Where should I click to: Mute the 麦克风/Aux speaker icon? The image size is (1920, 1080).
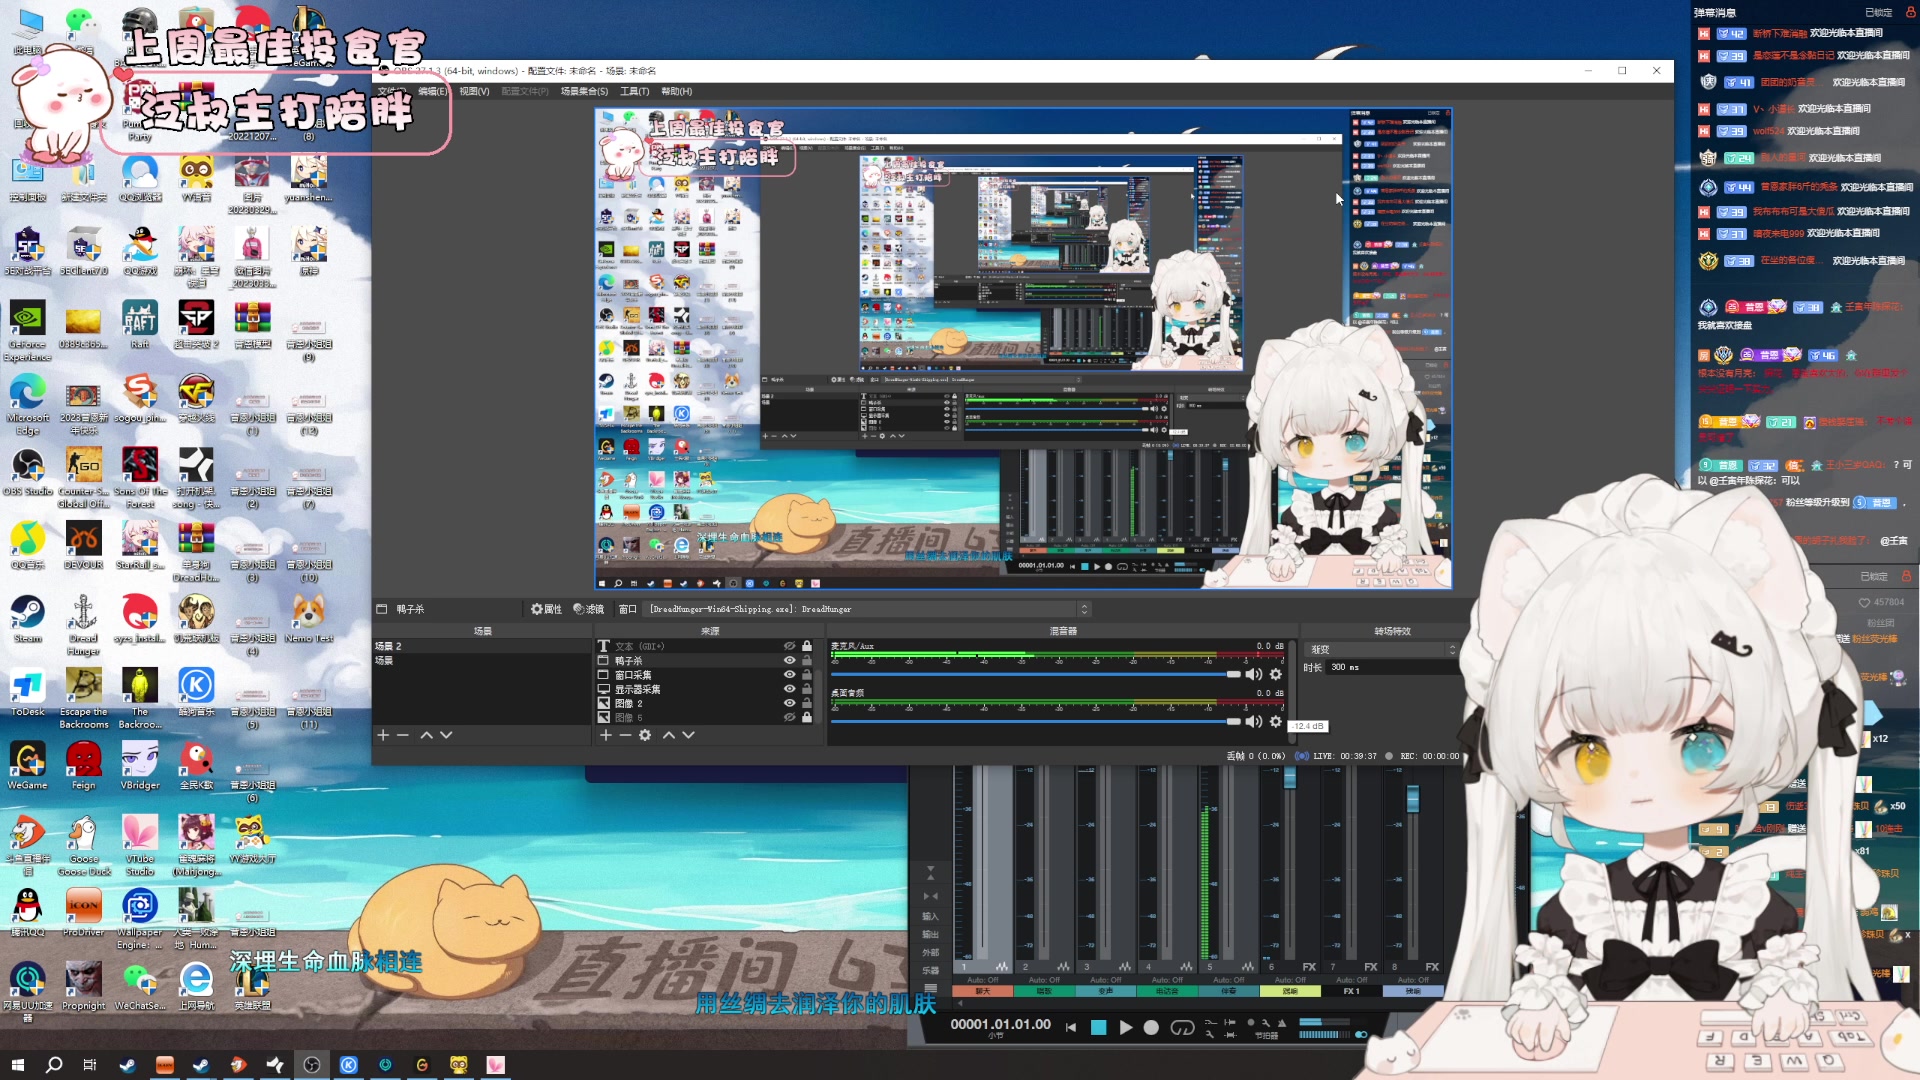pos(1253,675)
